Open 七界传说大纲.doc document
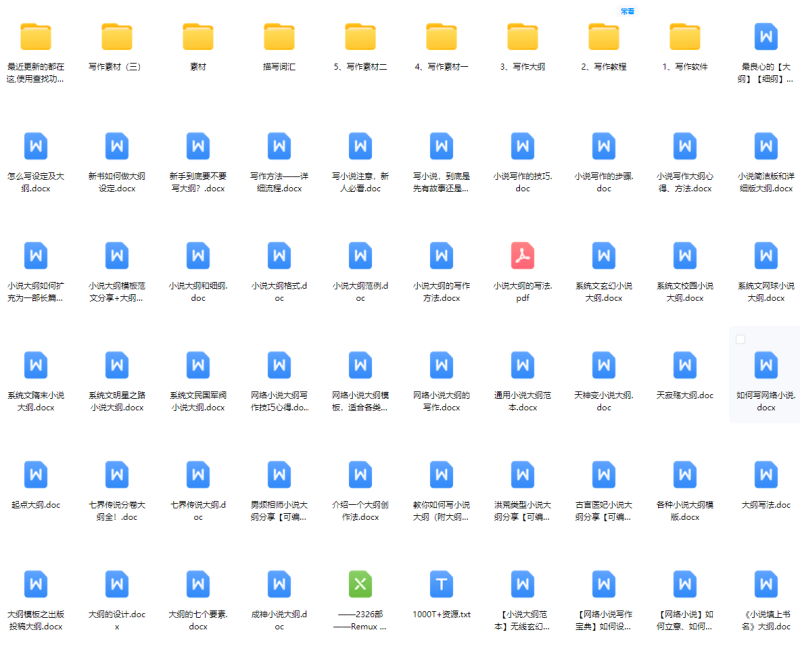Image resolution: width=800 pixels, height=649 pixels. [198, 475]
